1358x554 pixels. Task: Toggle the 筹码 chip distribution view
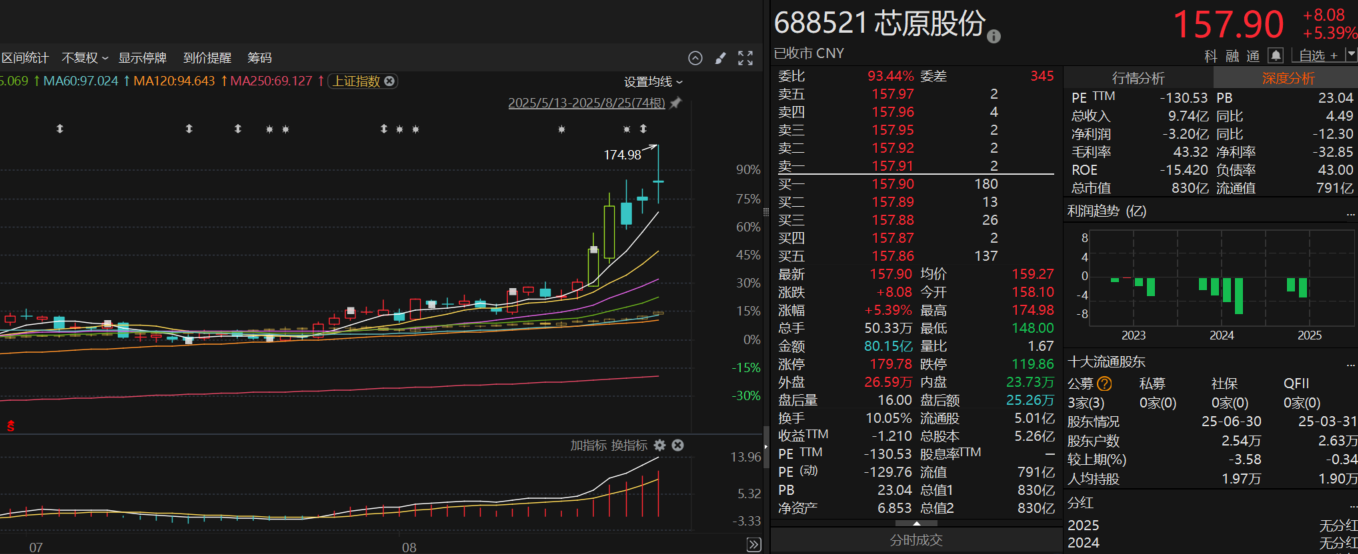[x=259, y=58]
